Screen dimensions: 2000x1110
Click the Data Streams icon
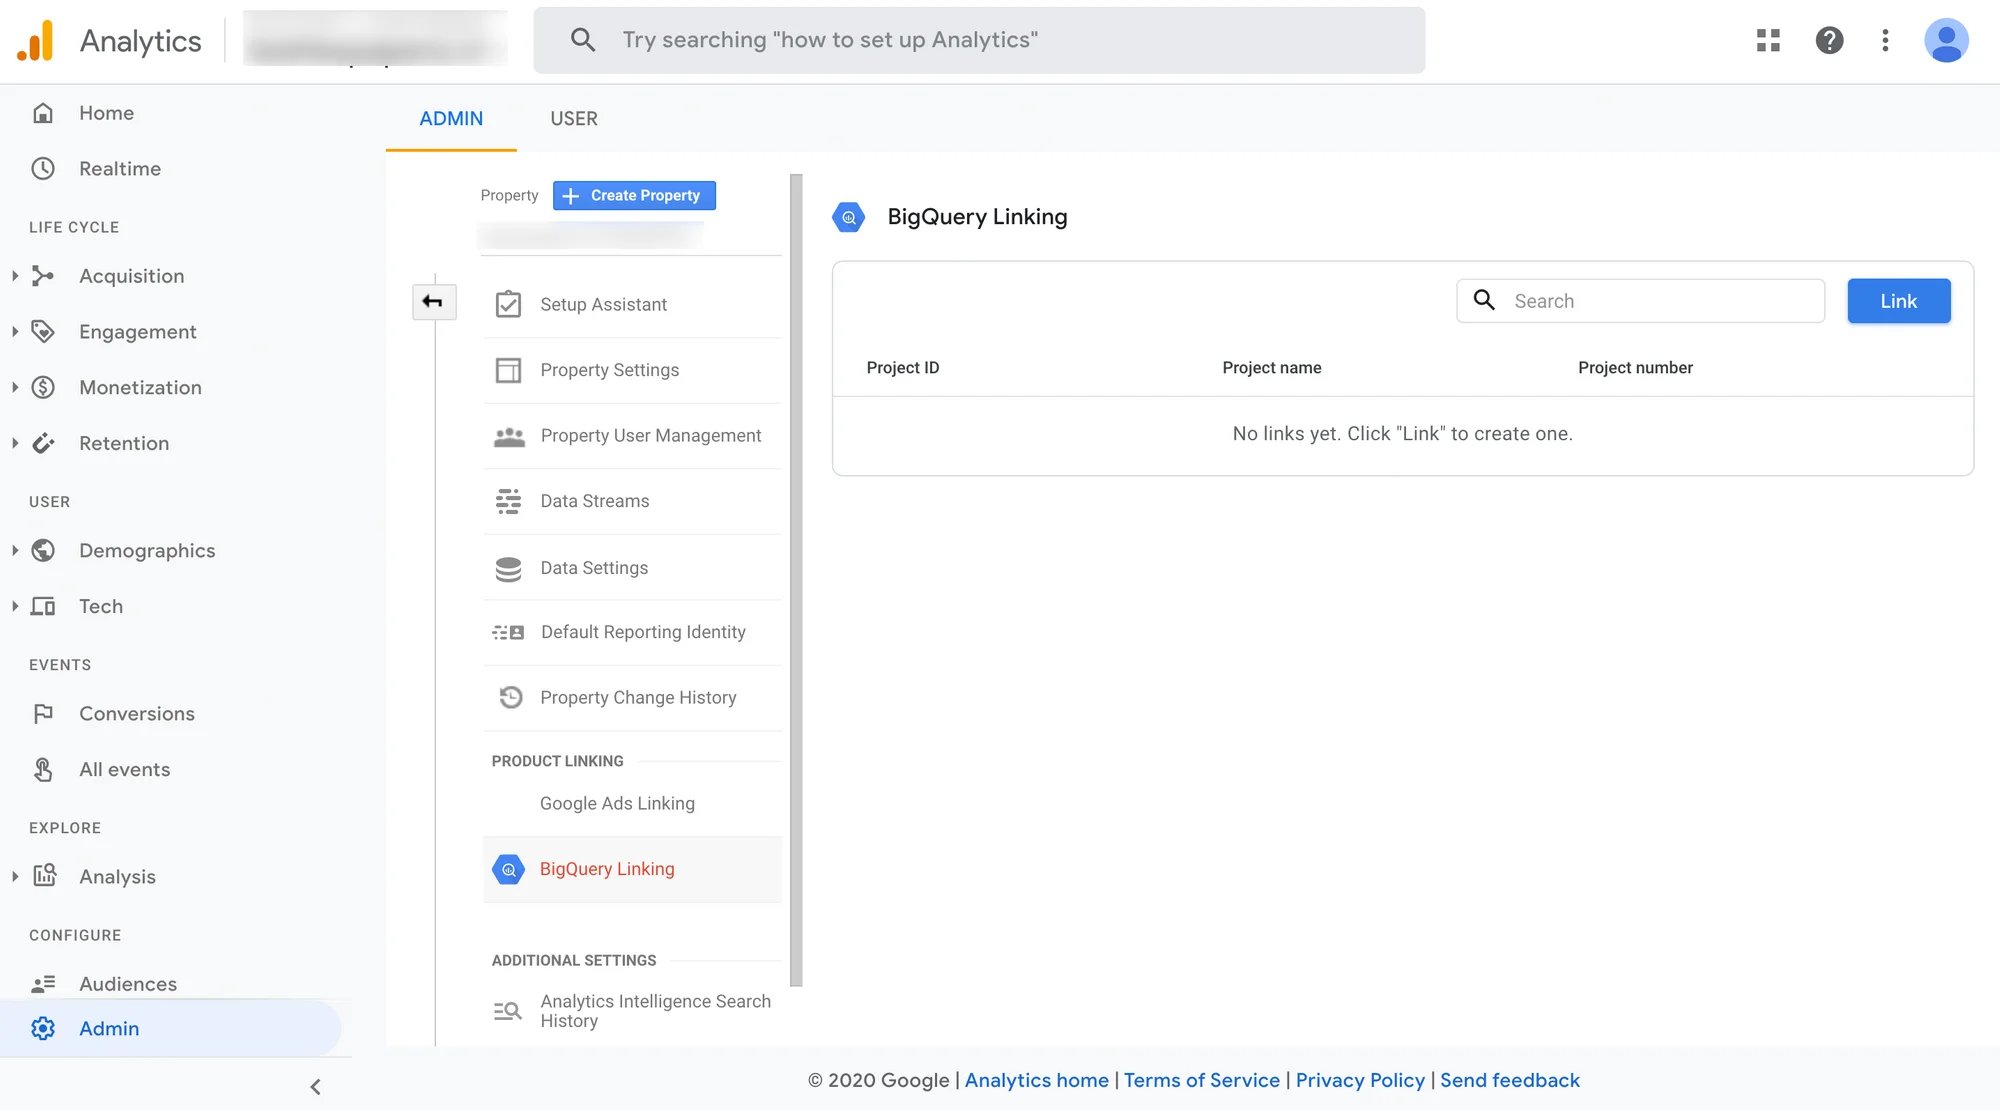(509, 501)
